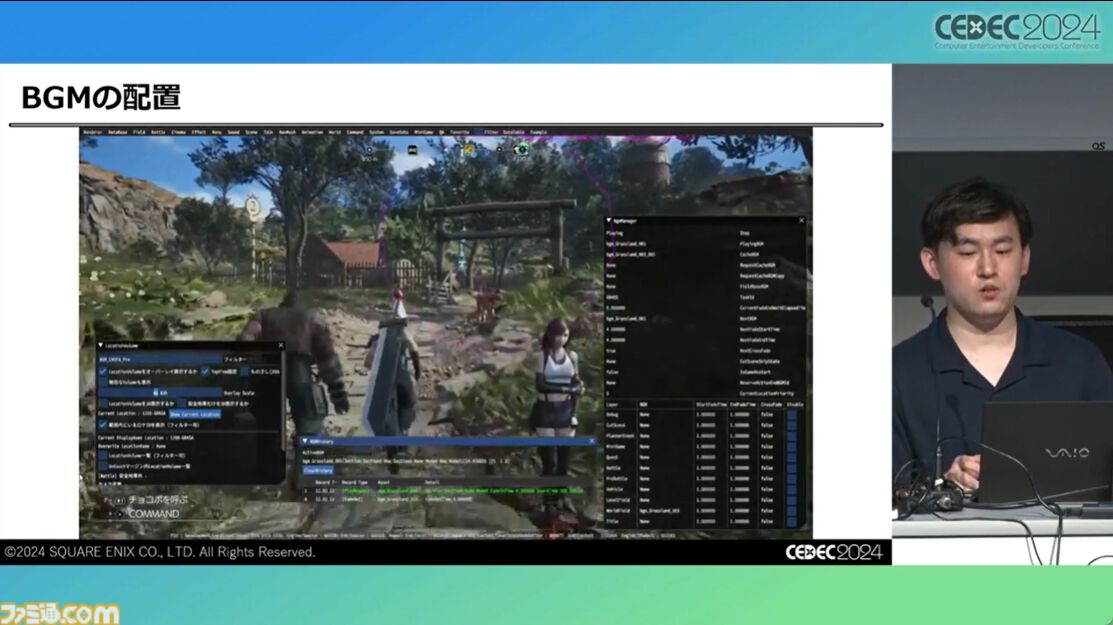Select the first green history record row
Image resolution: width=1113 pixels, height=625 pixels.
coord(444,491)
